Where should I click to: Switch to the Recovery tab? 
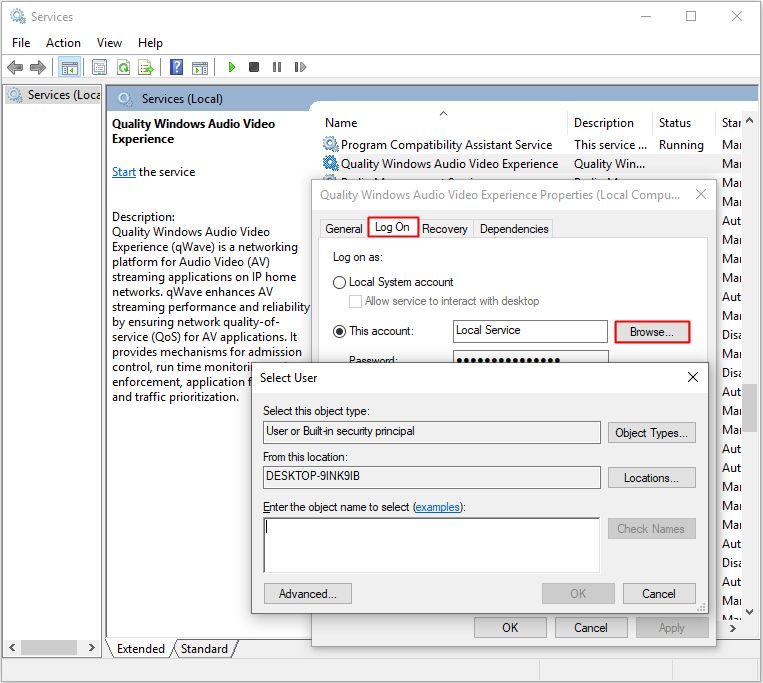pyautogui.click(x=445, y=229)
